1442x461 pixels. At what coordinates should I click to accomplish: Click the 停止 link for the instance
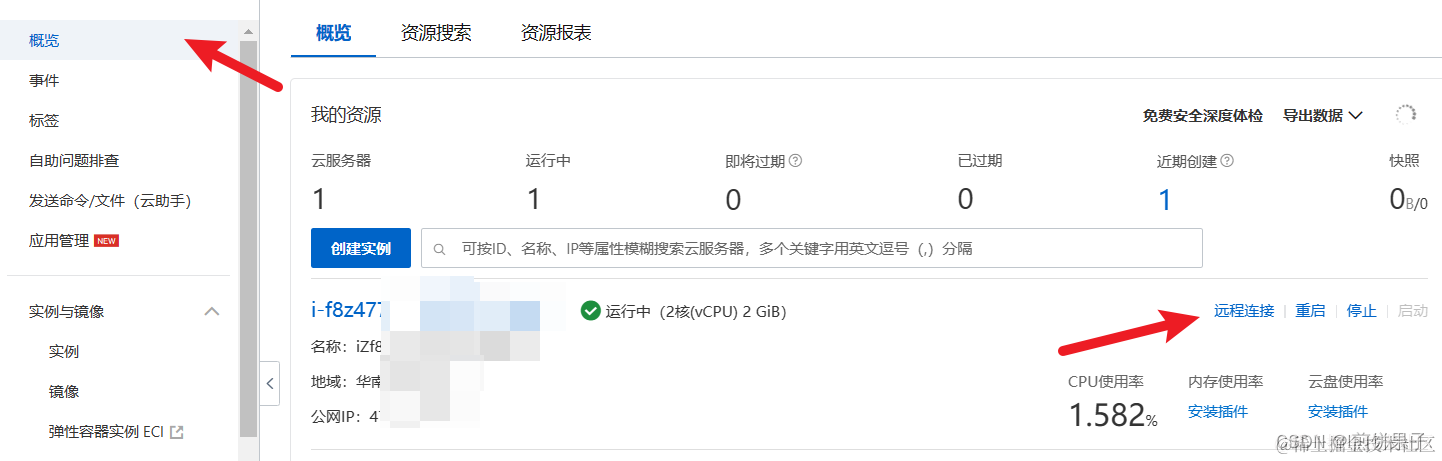[1362, 311]
